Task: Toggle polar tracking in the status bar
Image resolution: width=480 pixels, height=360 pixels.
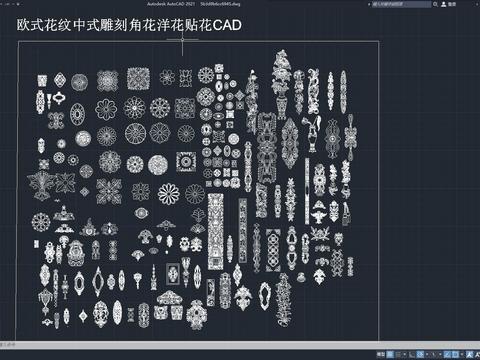Action: [x=420, y=354]
